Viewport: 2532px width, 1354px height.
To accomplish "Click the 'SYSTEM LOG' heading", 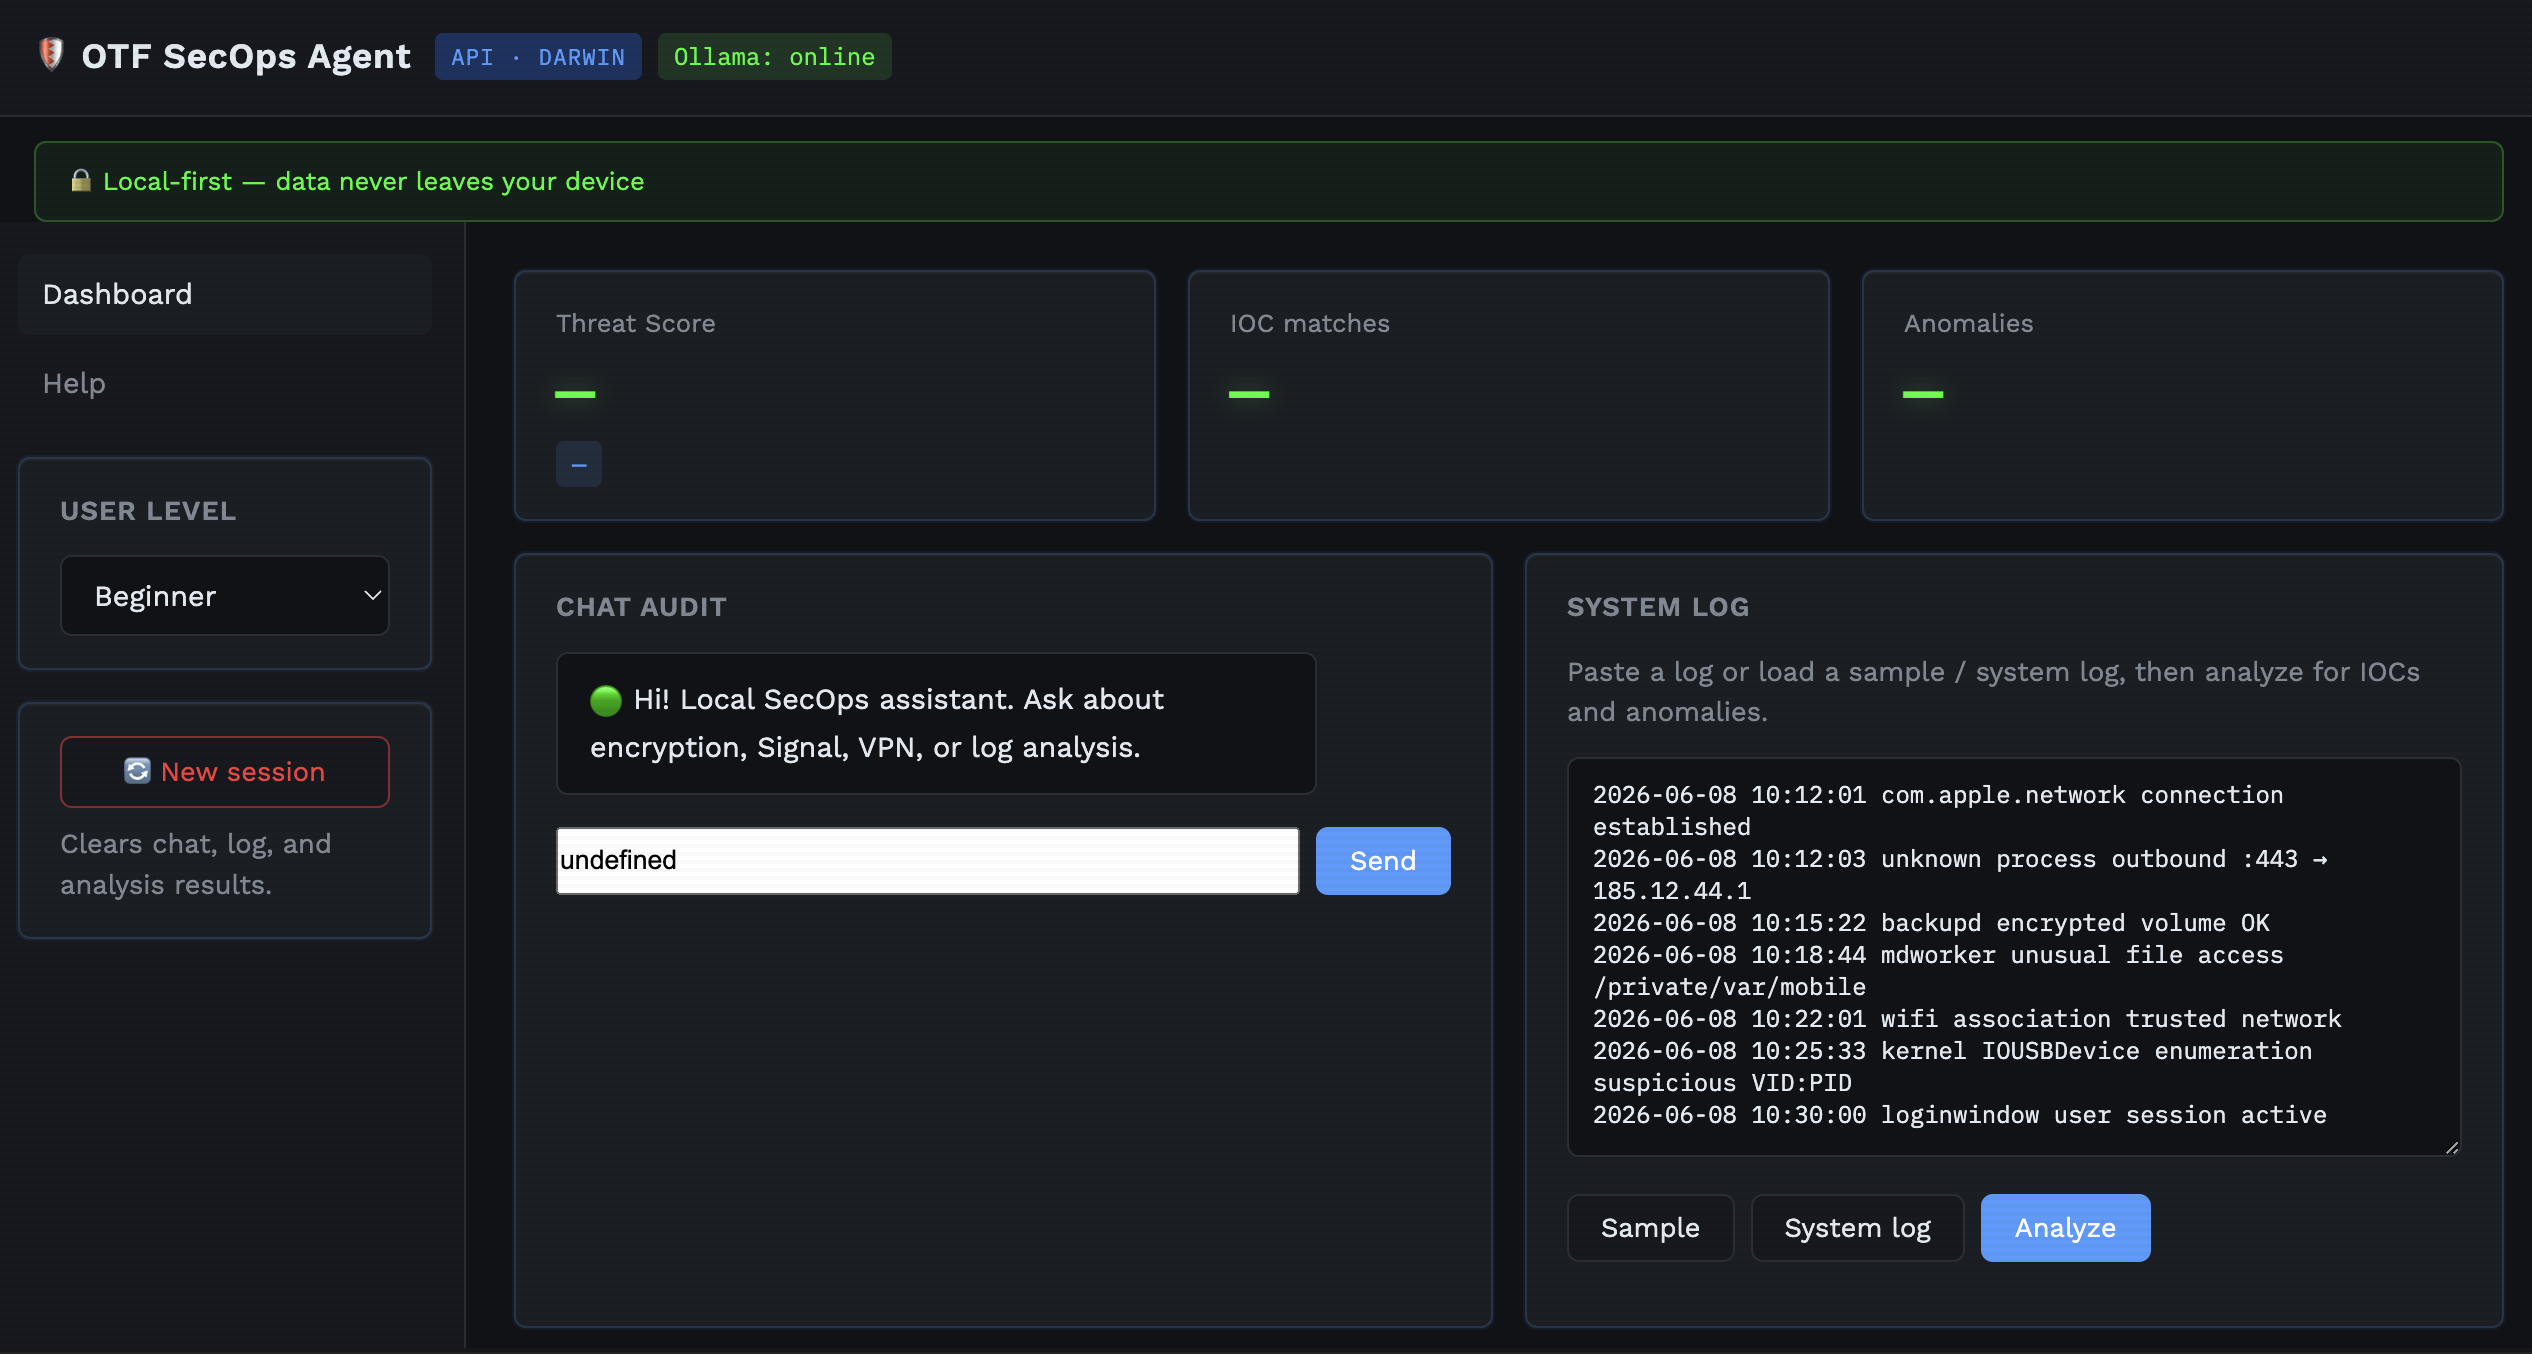I will (1658, 607).
